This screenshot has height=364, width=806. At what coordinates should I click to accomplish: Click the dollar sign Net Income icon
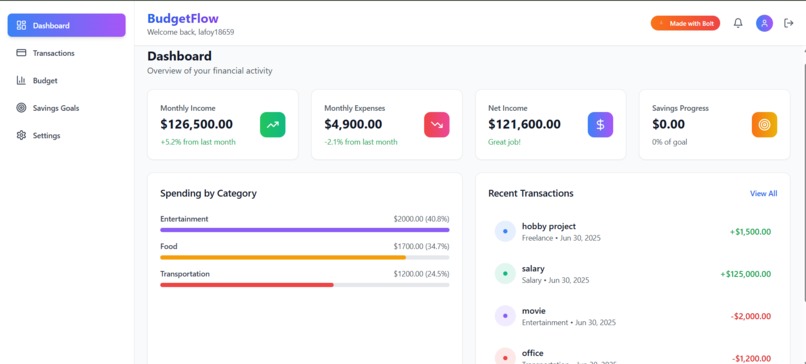click(600, 124)
